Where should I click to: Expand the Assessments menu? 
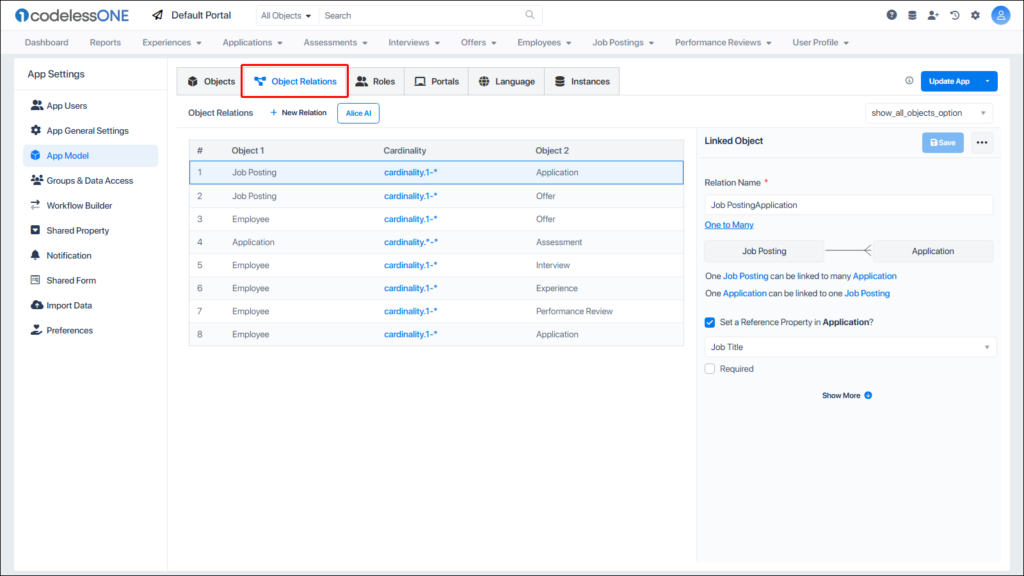[x=335, y=42]
